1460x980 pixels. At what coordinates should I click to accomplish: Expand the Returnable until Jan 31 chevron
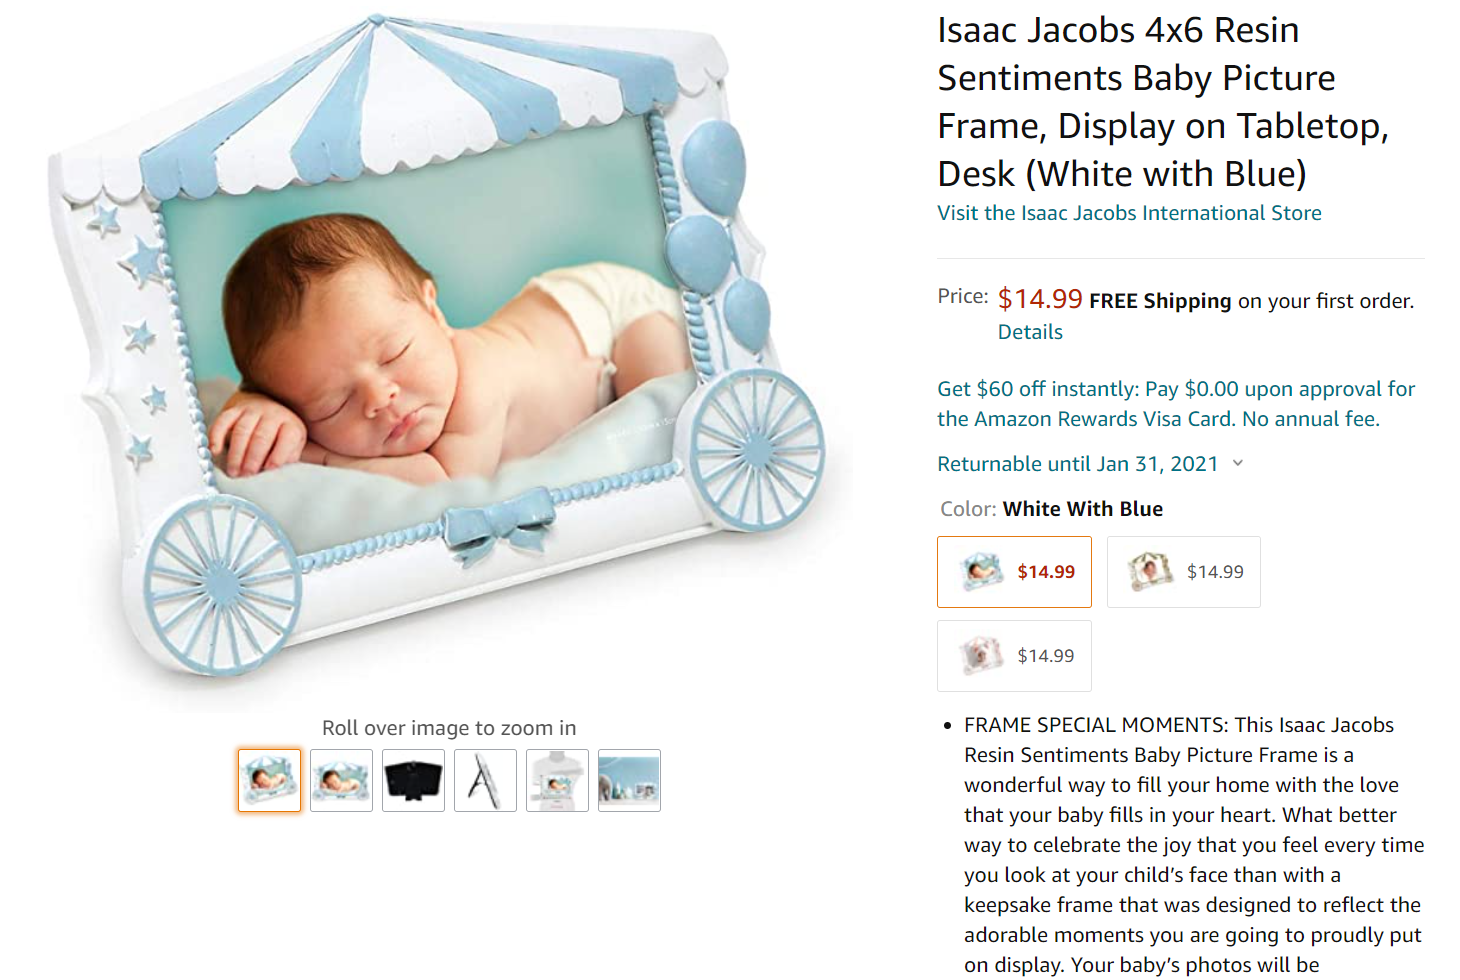[1238, 463]
